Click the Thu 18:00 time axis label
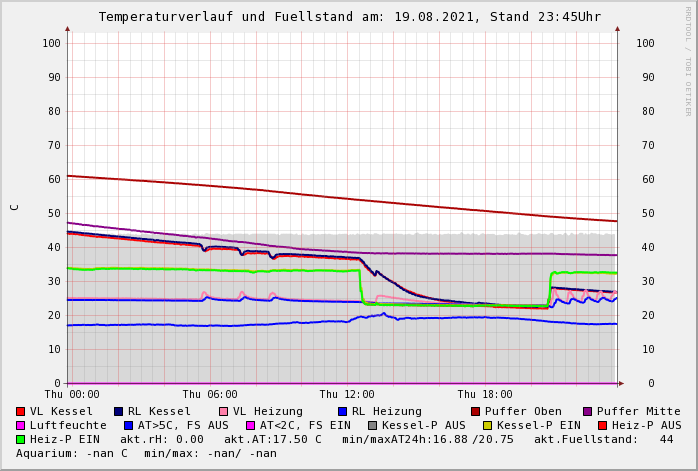 (x=485, y=394)
